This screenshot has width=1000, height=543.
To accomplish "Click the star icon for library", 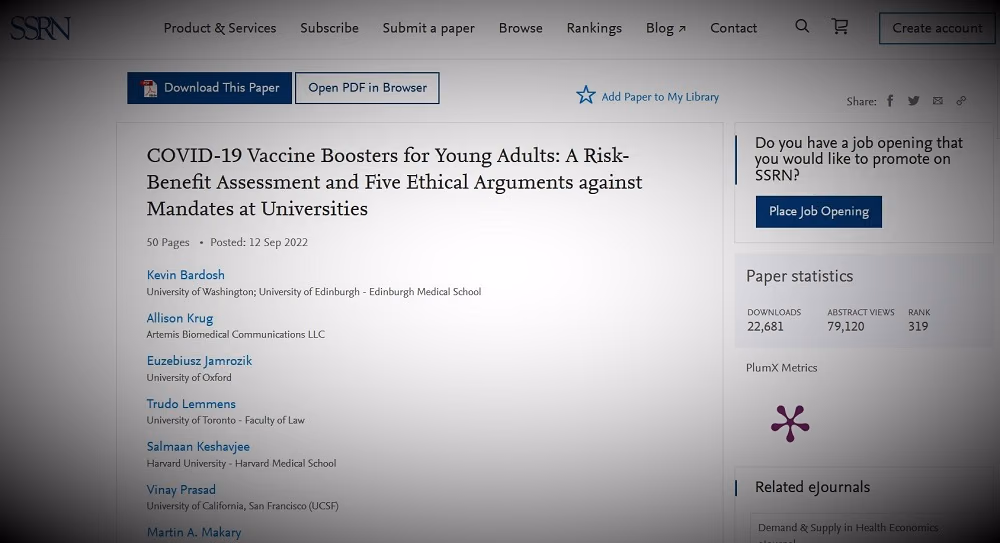I will click(x=585, y=95).
